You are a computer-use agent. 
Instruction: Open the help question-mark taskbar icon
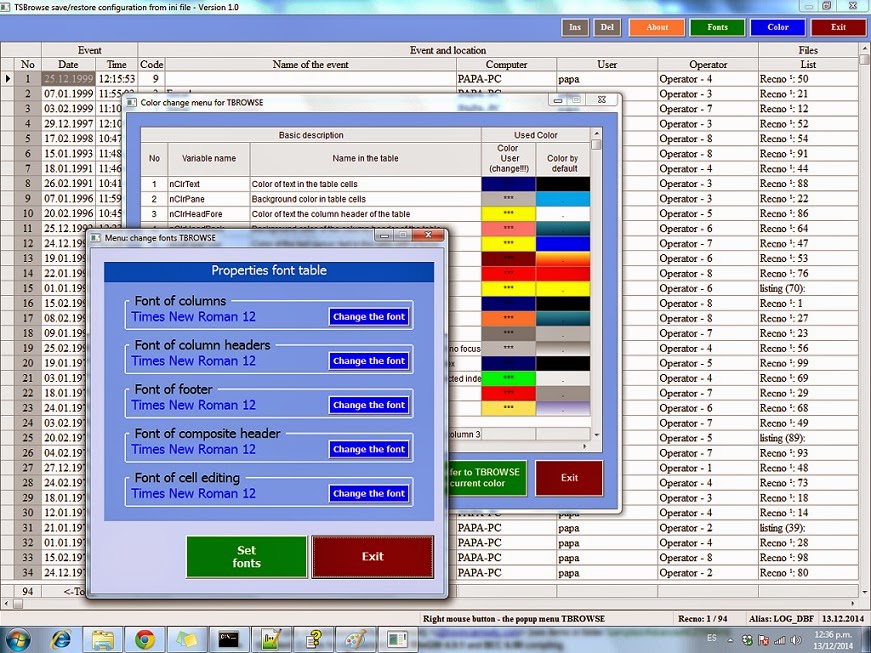pyautogui.click(x=313, y=640)
